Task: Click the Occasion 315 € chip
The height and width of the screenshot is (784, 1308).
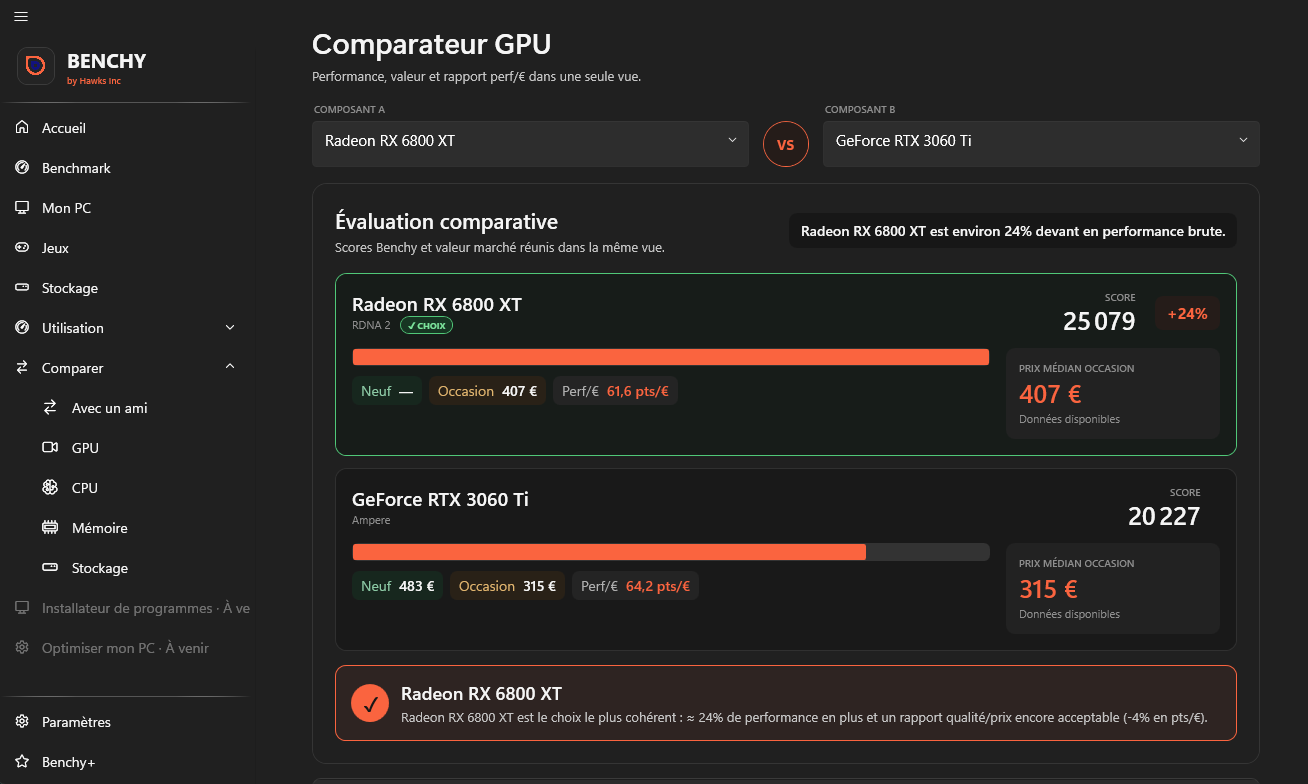Action: click(508, 586)
